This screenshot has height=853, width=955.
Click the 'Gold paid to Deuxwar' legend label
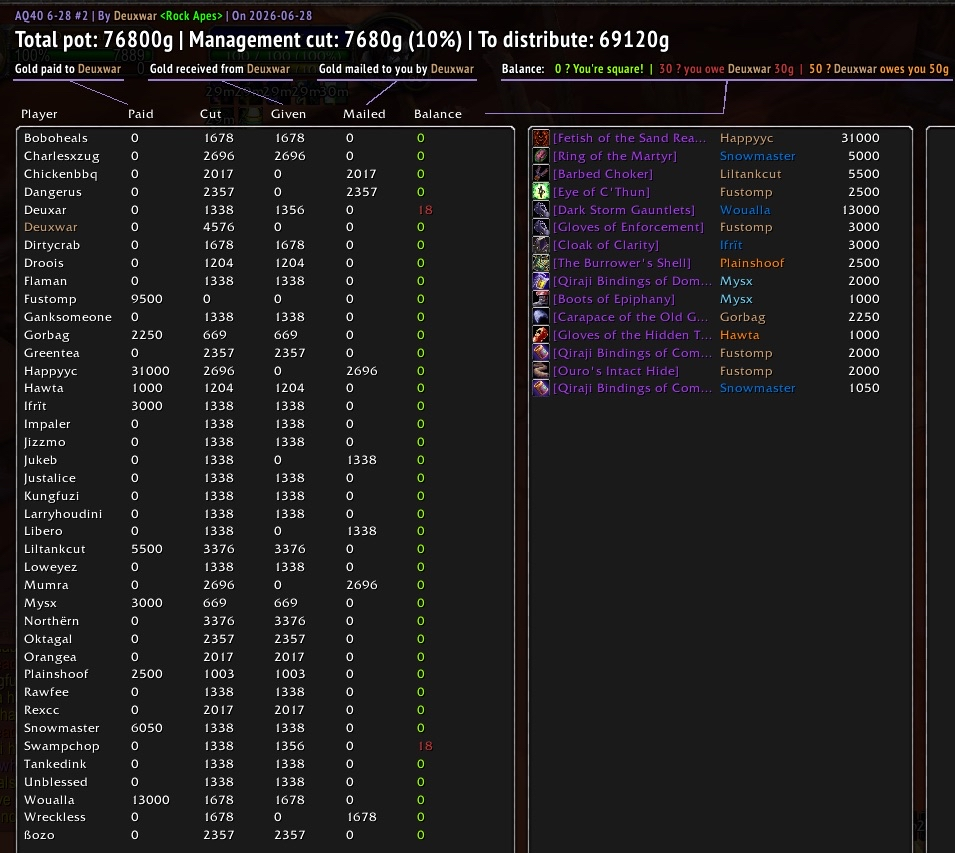click(68, 69)
